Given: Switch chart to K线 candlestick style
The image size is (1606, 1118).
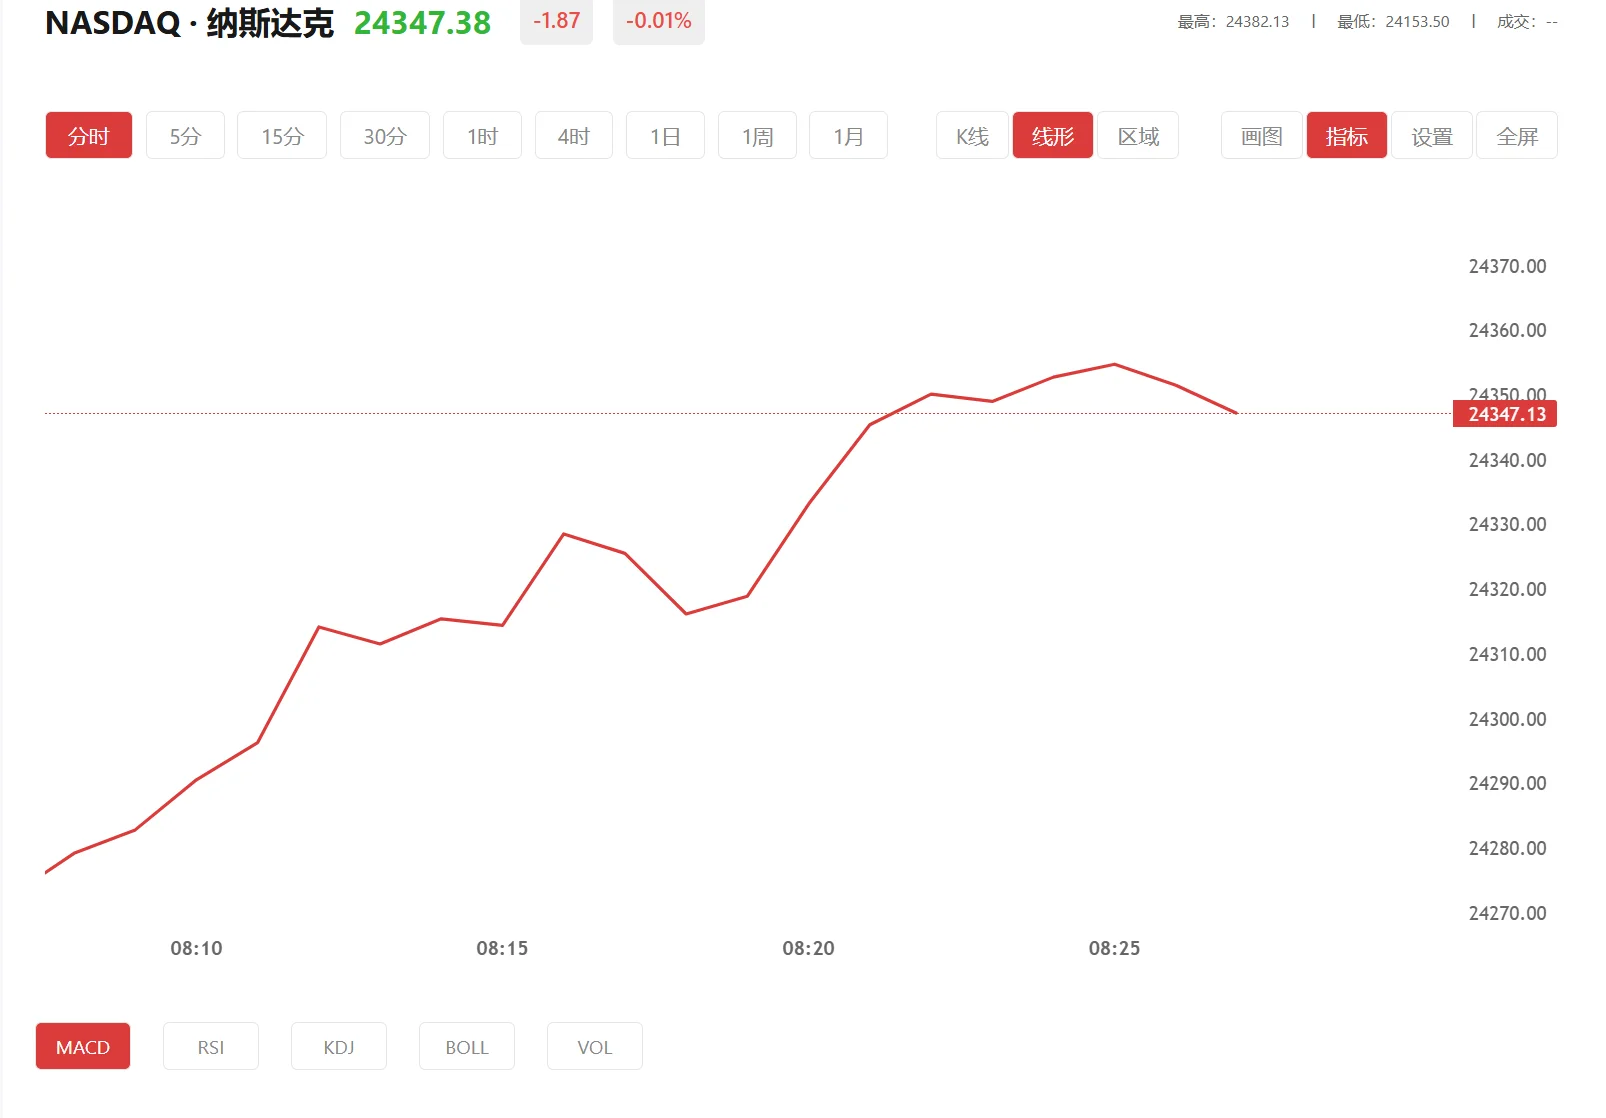Looking at the screenshot, I should click(971, 135).
